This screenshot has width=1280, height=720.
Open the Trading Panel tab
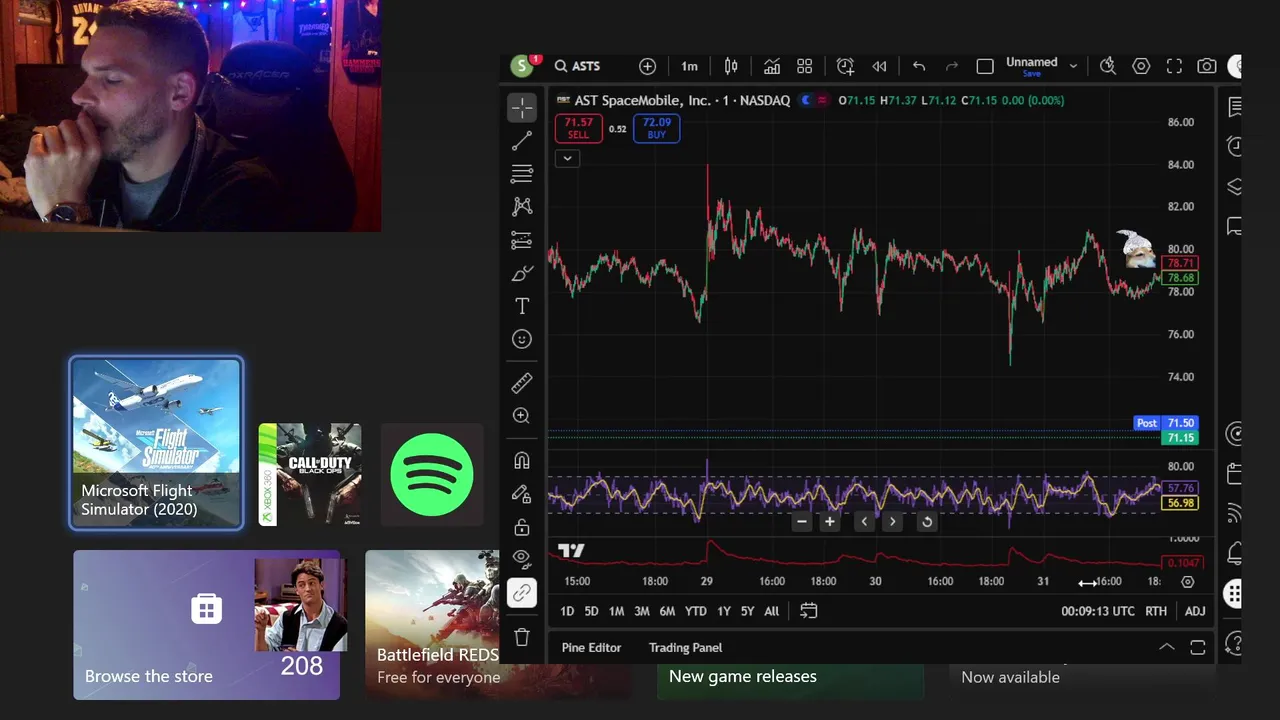685,648
